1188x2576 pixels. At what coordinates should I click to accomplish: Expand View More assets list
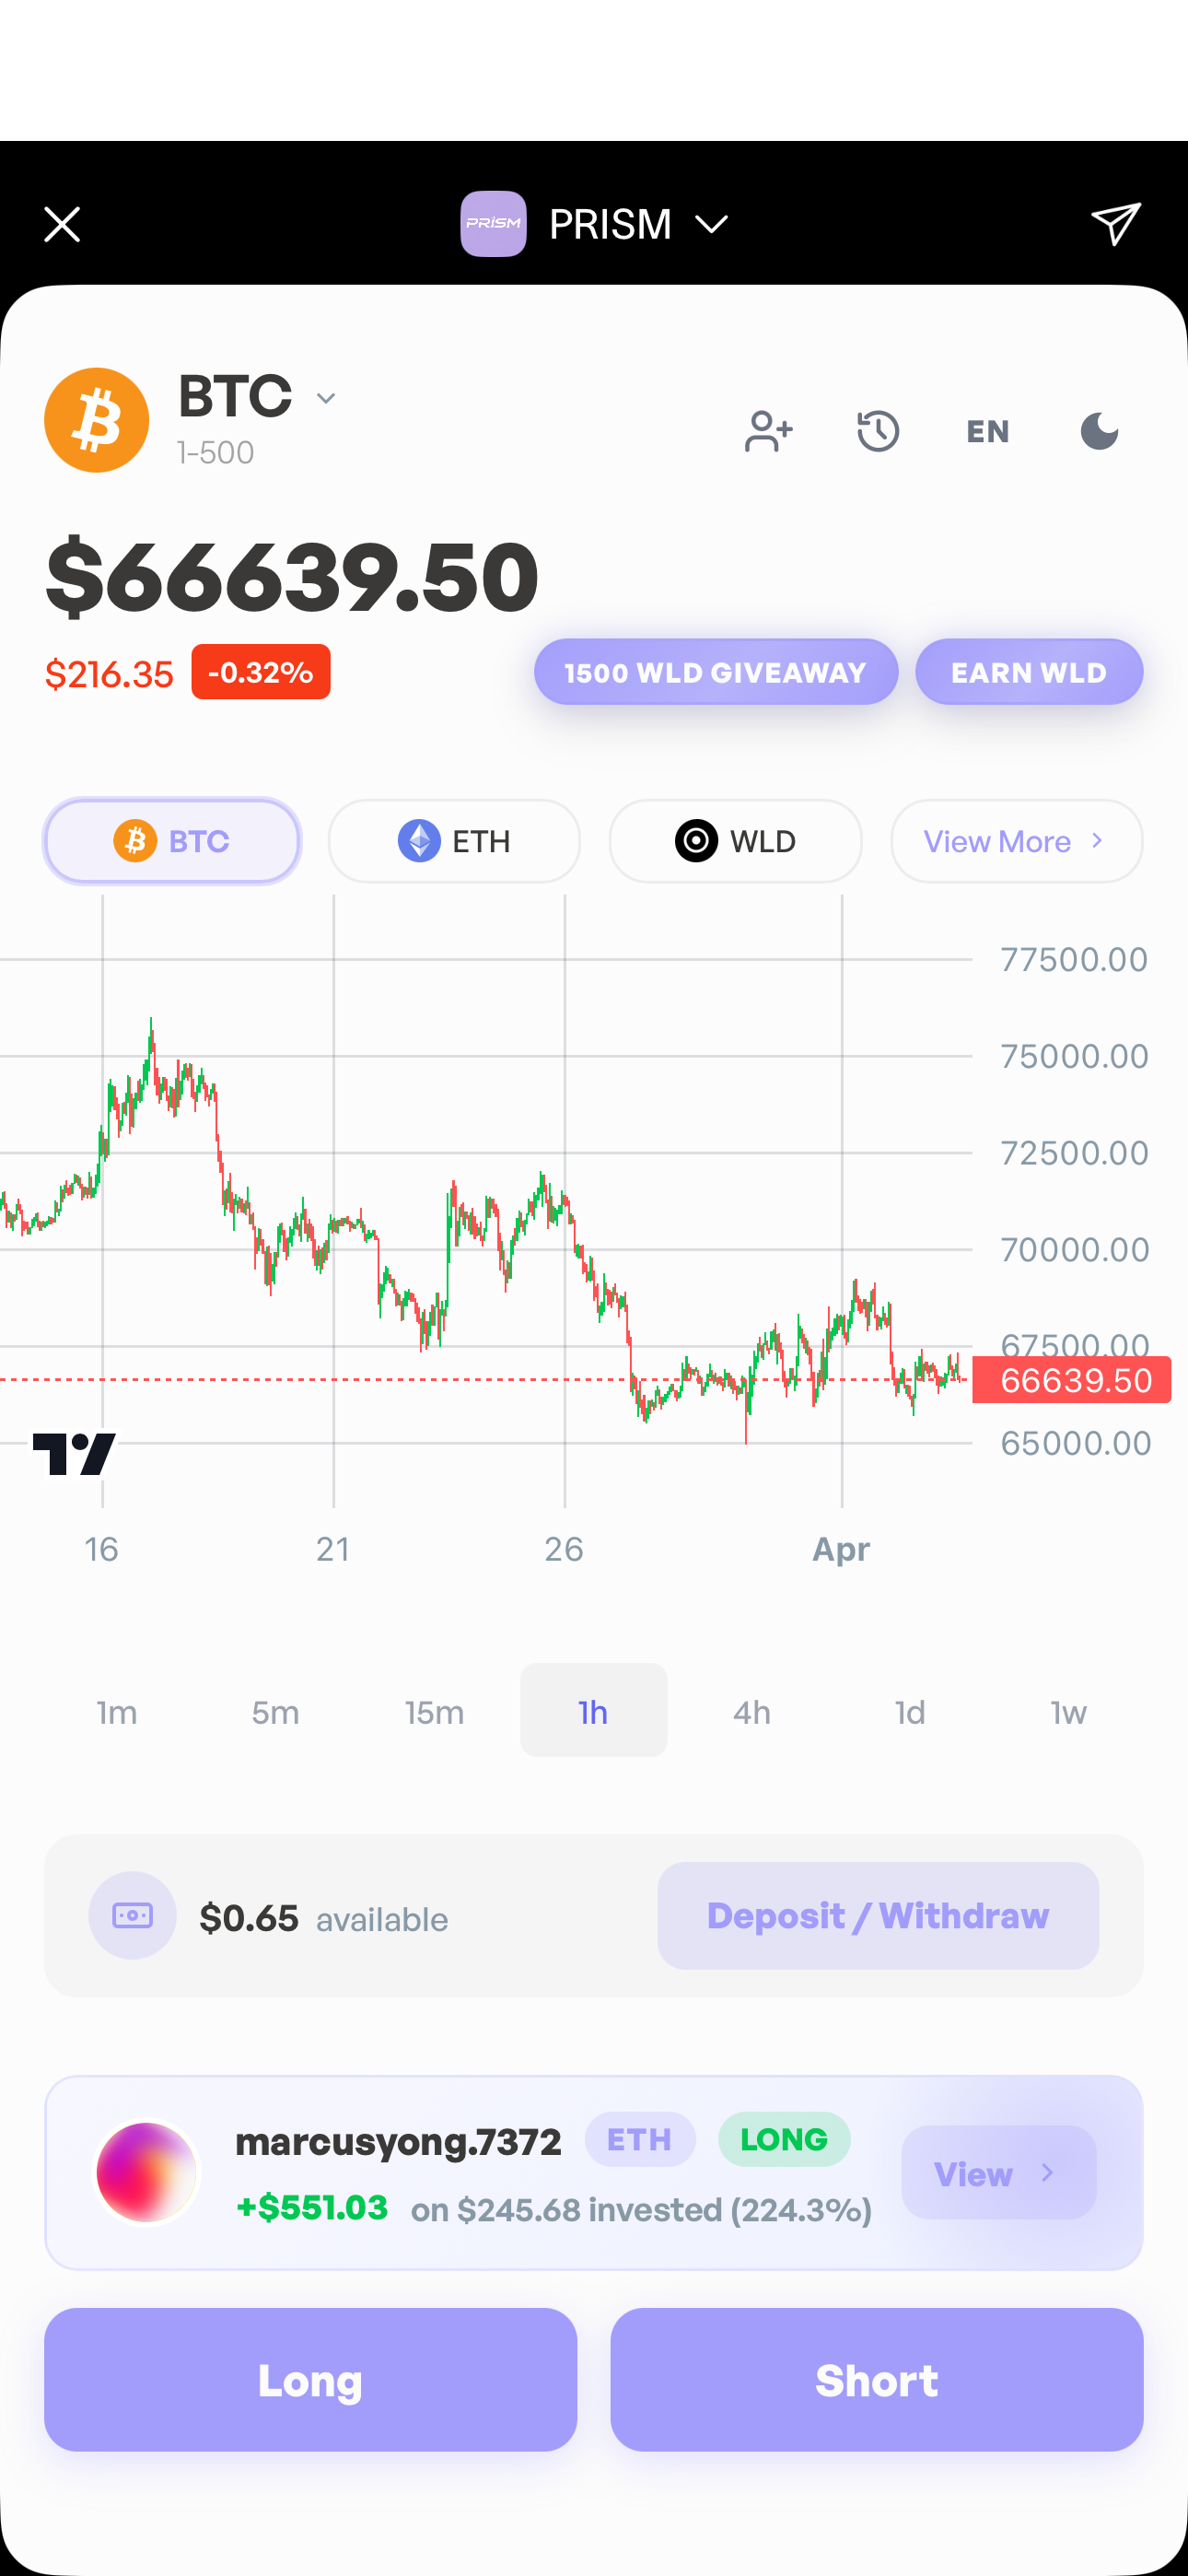[1016, 841]
